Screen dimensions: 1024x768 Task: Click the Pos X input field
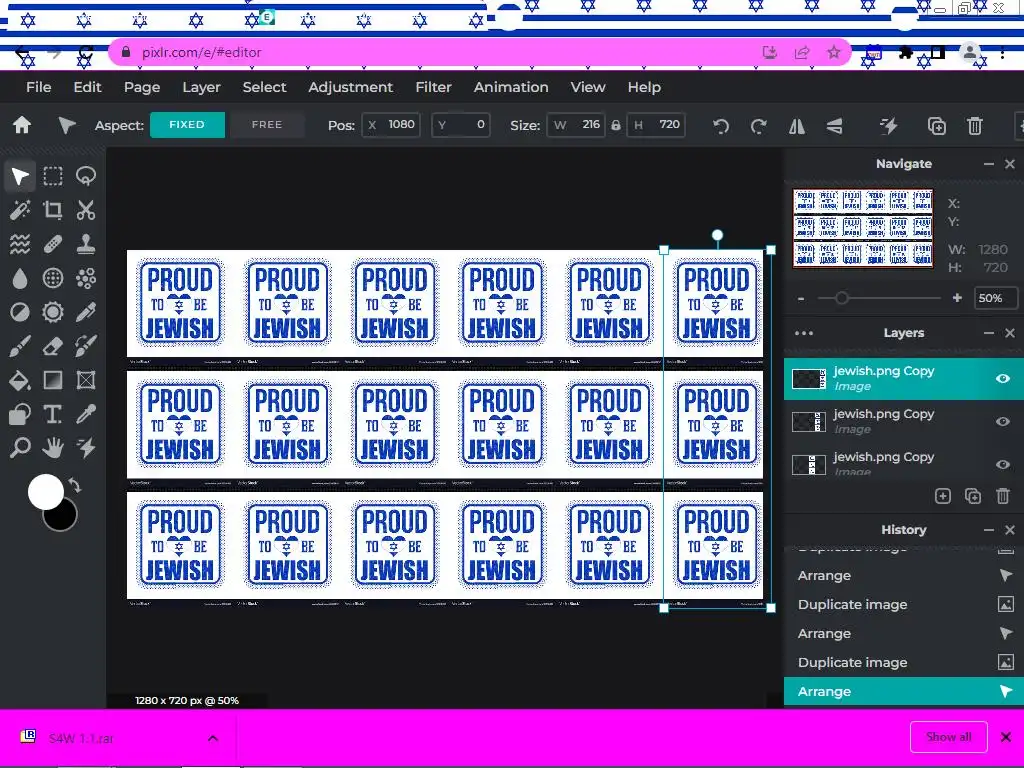click(x=391, y=125)
